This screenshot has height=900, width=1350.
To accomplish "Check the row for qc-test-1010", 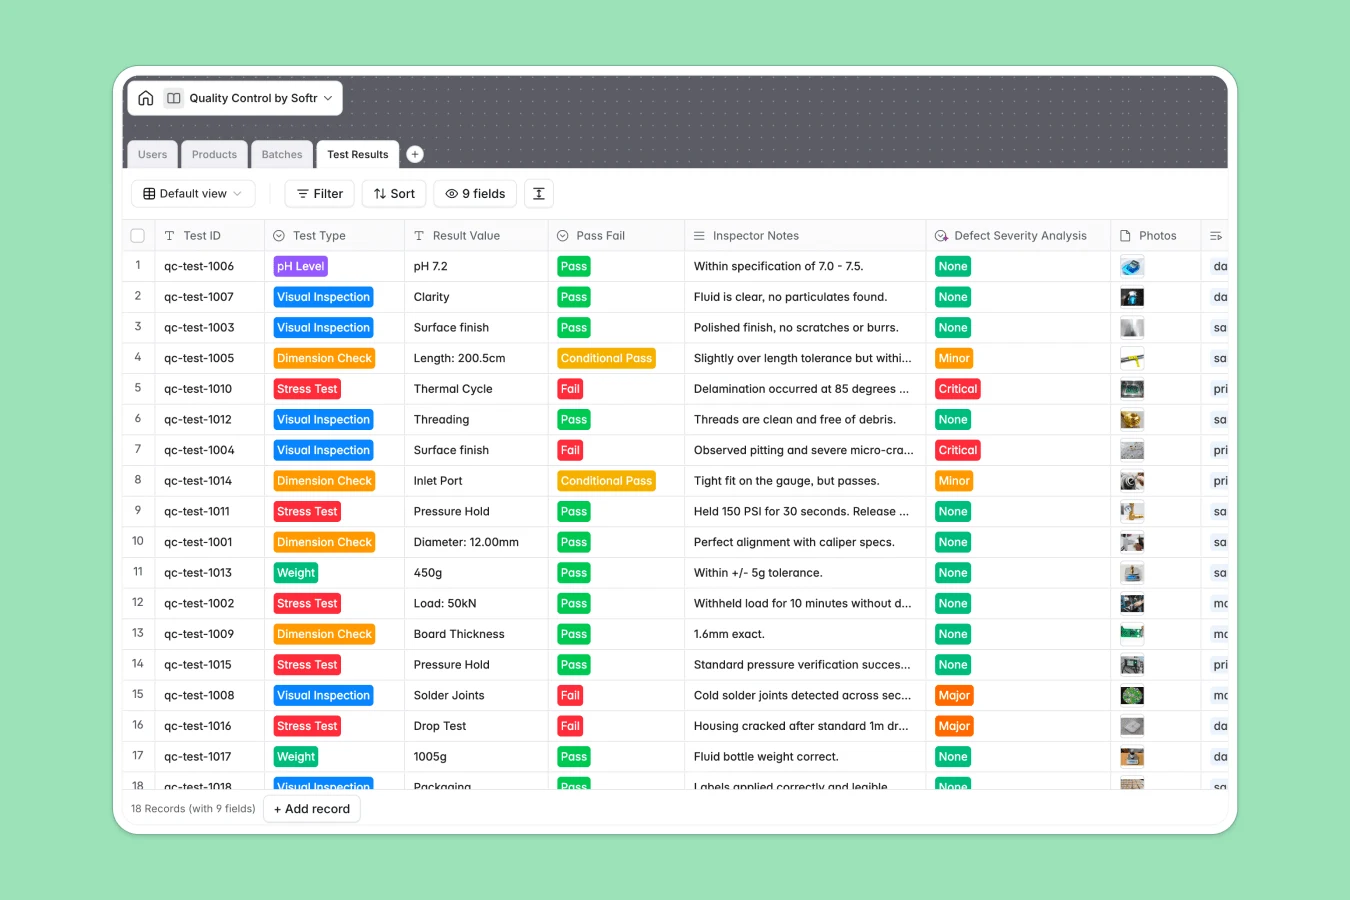I will 137,388.
